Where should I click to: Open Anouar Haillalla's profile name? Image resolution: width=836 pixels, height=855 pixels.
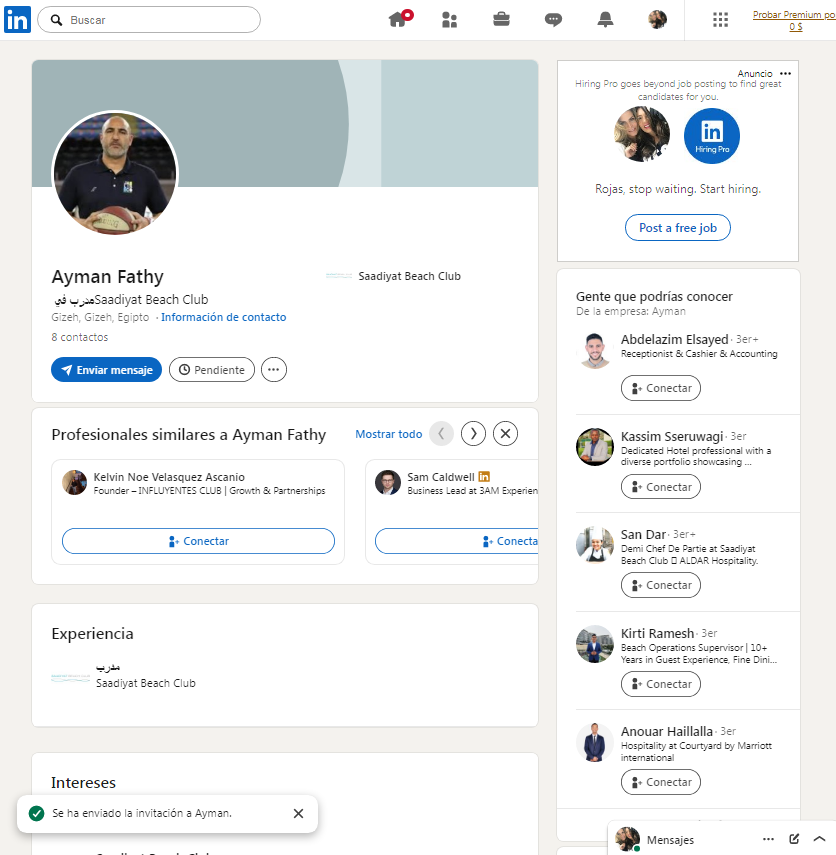pos(667,731)
